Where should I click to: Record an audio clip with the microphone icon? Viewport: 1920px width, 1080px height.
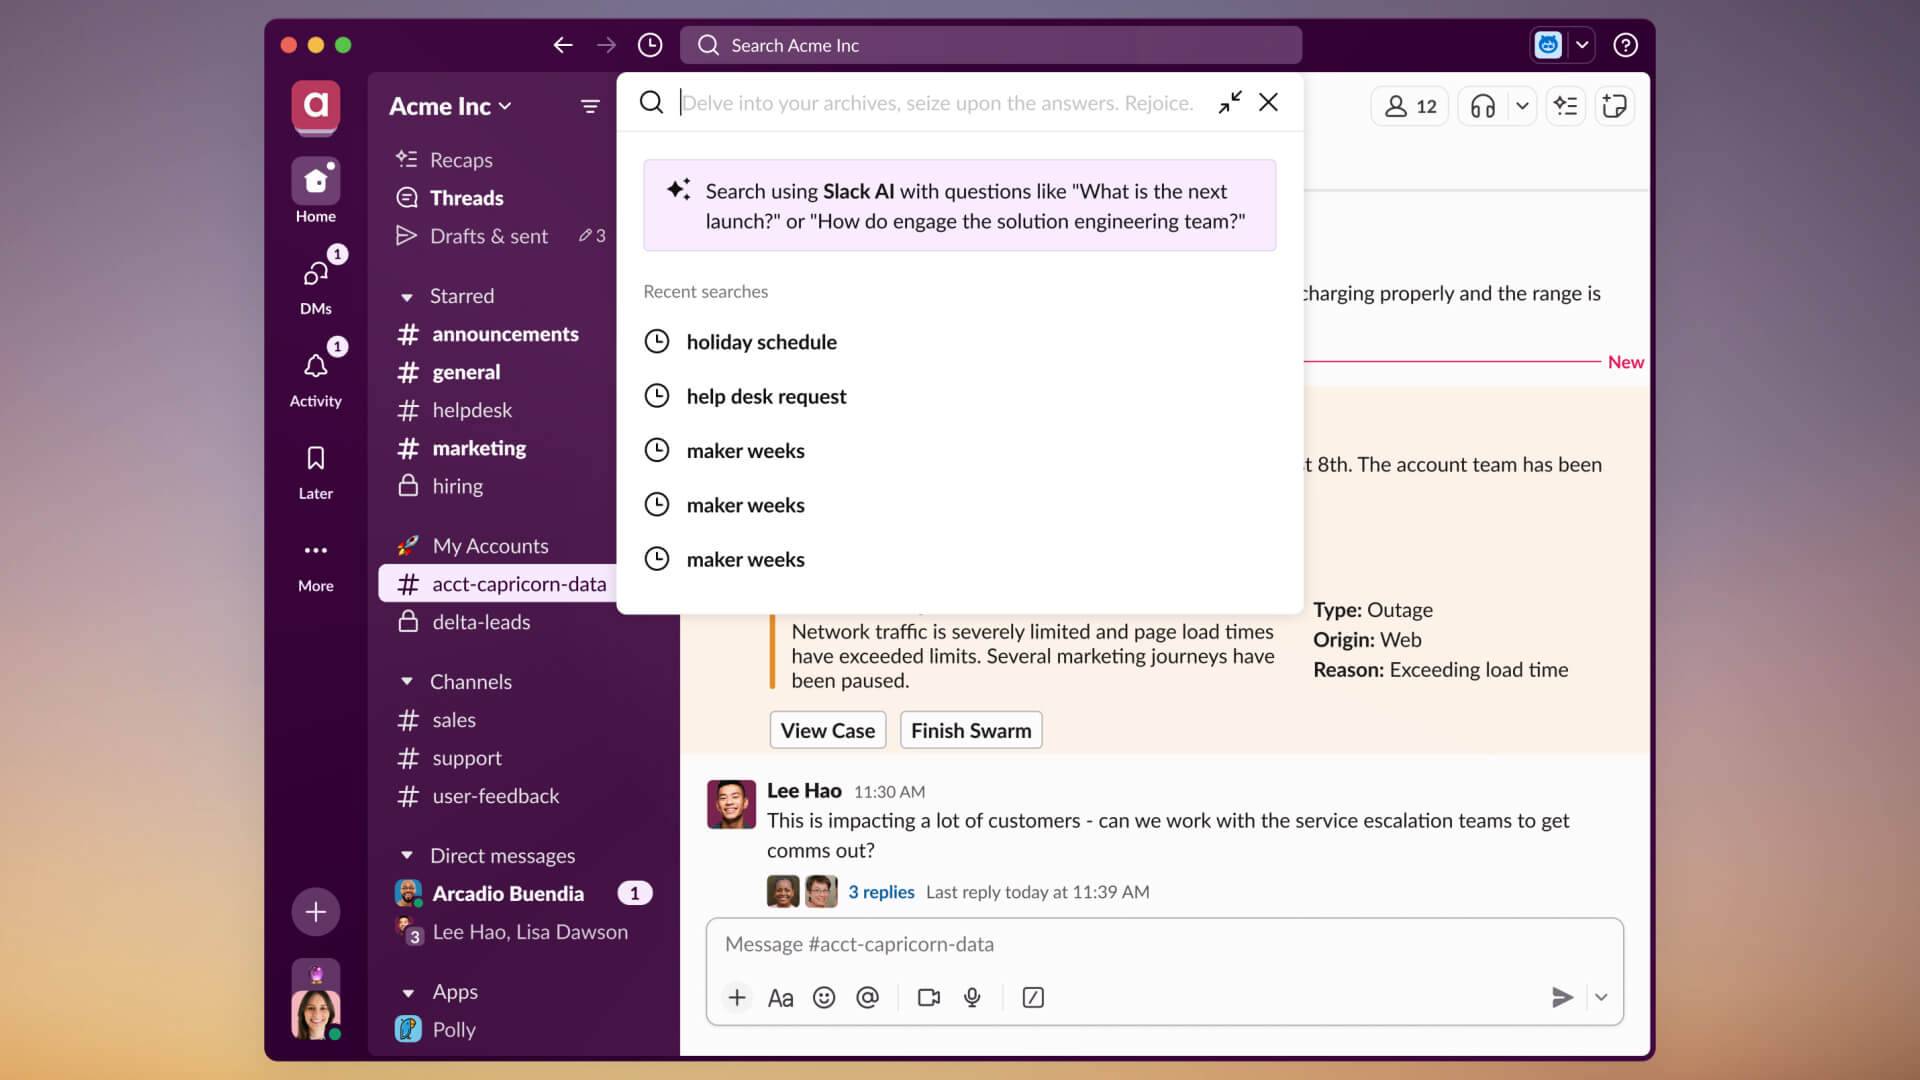pos(972,997)
